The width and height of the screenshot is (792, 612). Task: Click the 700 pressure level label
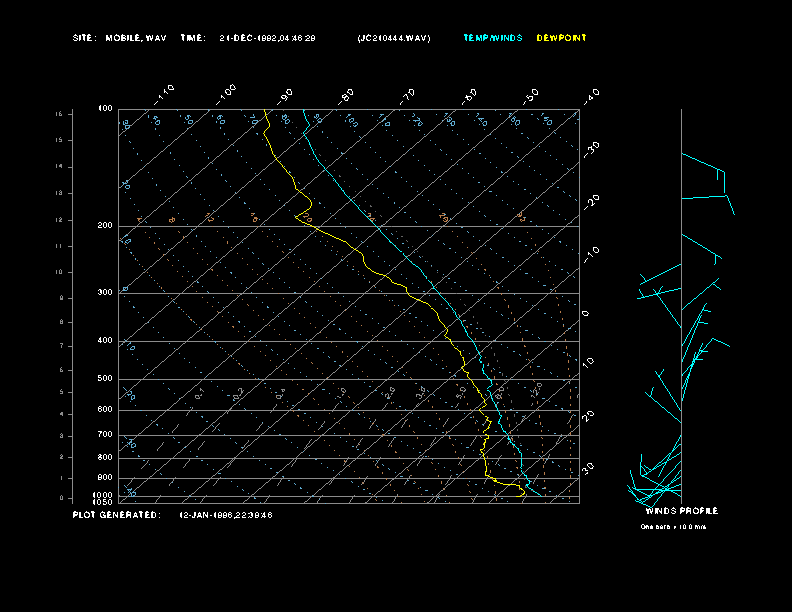point(105,434)
